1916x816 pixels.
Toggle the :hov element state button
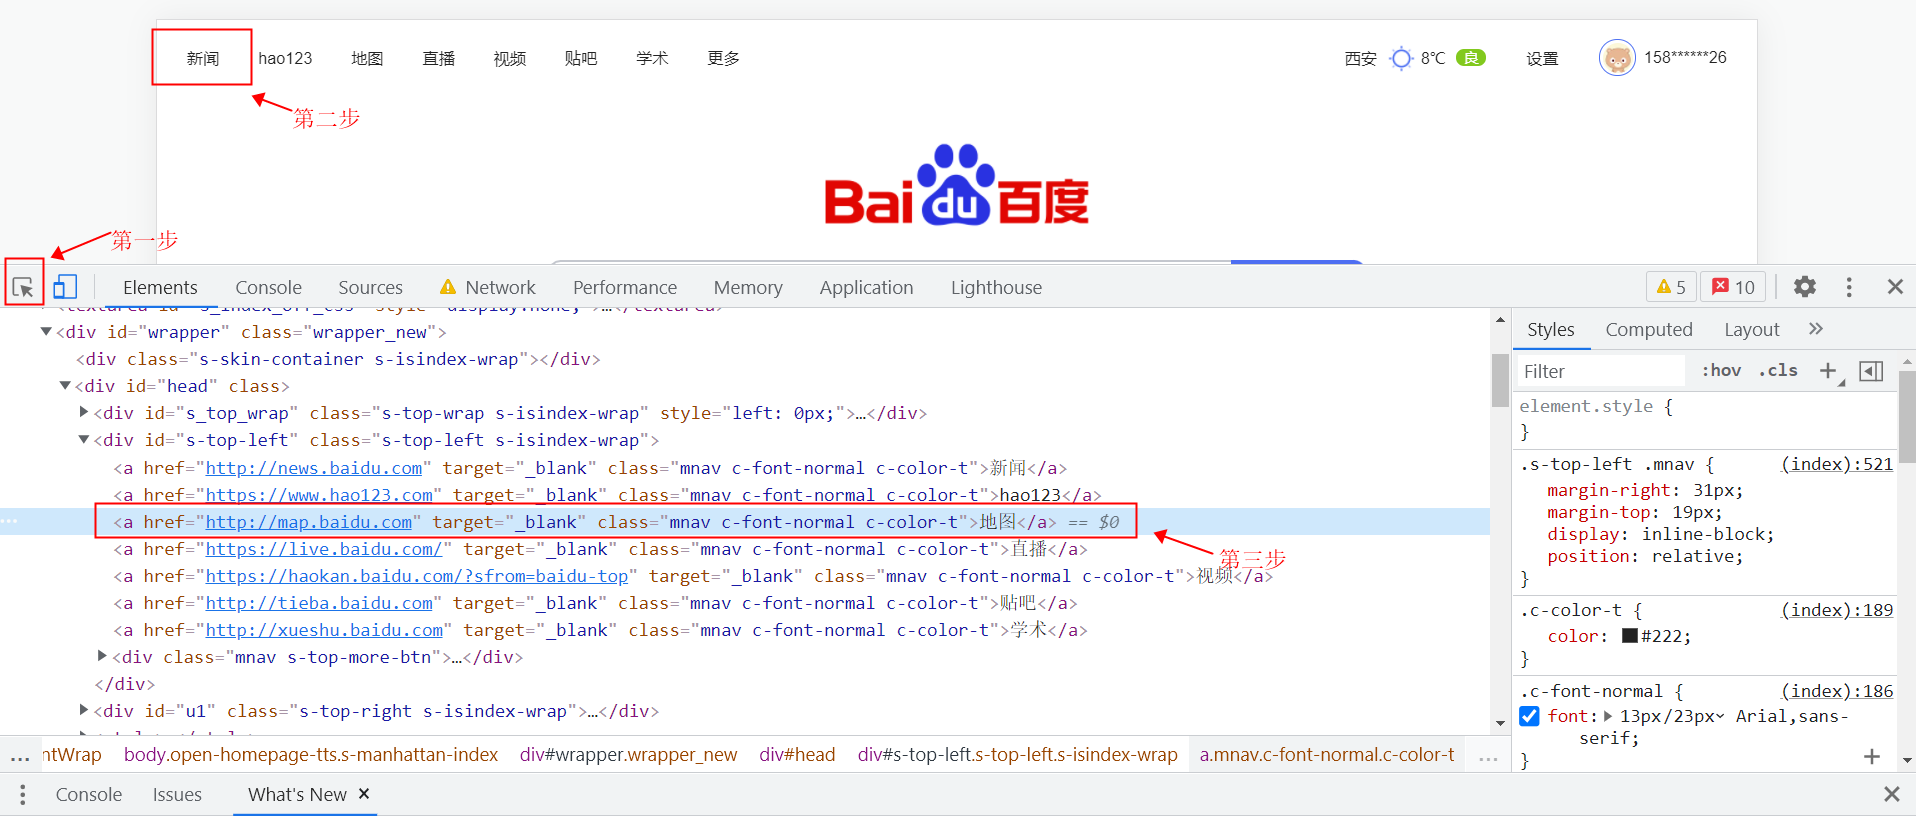(1721, 370)
